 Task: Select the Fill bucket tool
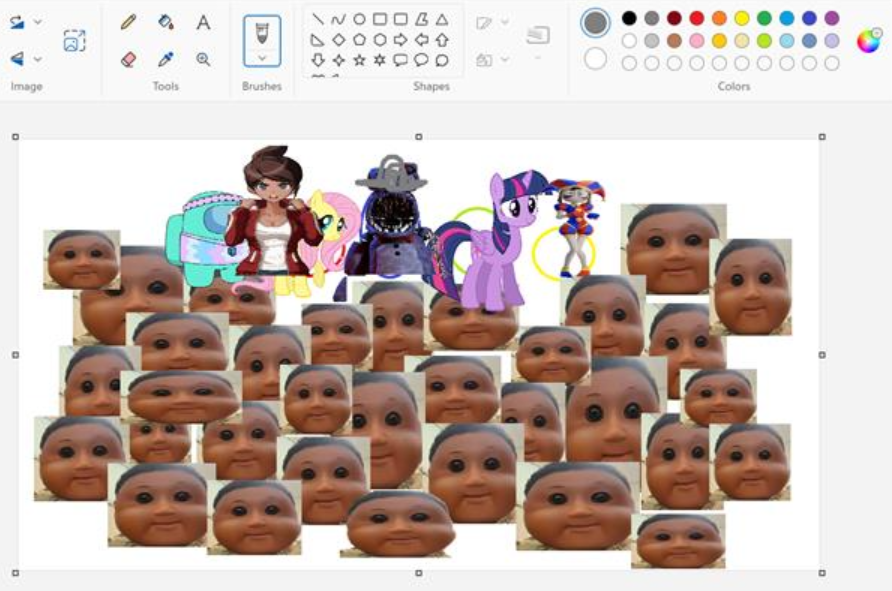(x=166, y=22)
